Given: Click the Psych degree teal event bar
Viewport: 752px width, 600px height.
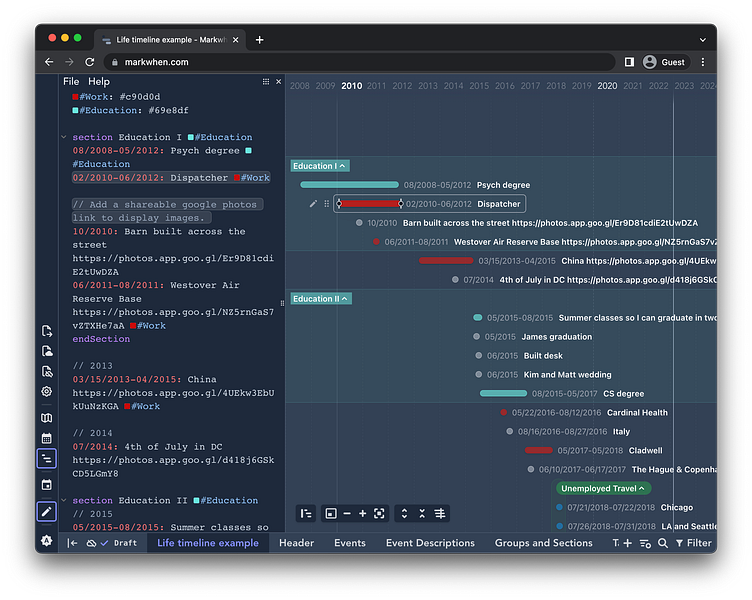Looking at the screenshot, I should (x=349, y=185).
